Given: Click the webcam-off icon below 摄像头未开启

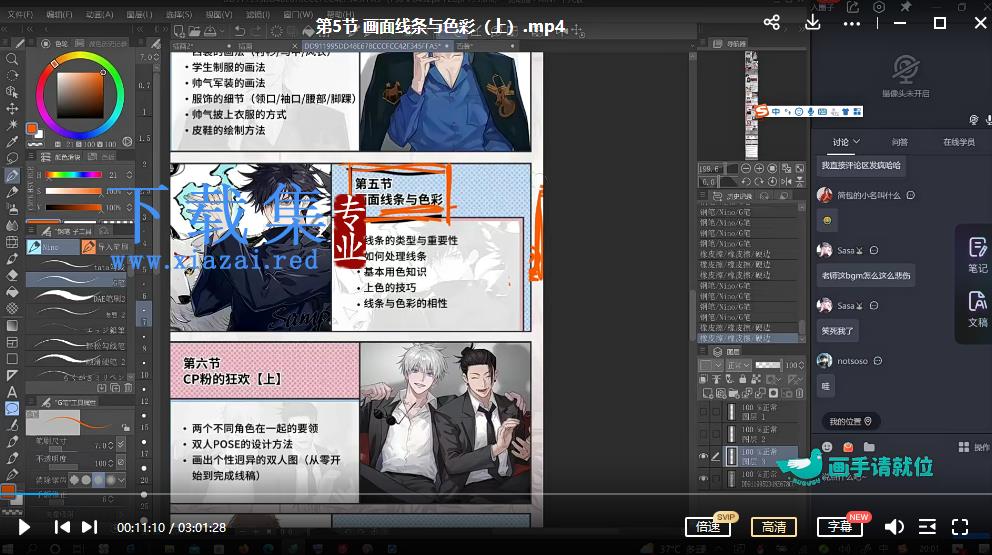Looking at the screenshot, I should (975, 120).
